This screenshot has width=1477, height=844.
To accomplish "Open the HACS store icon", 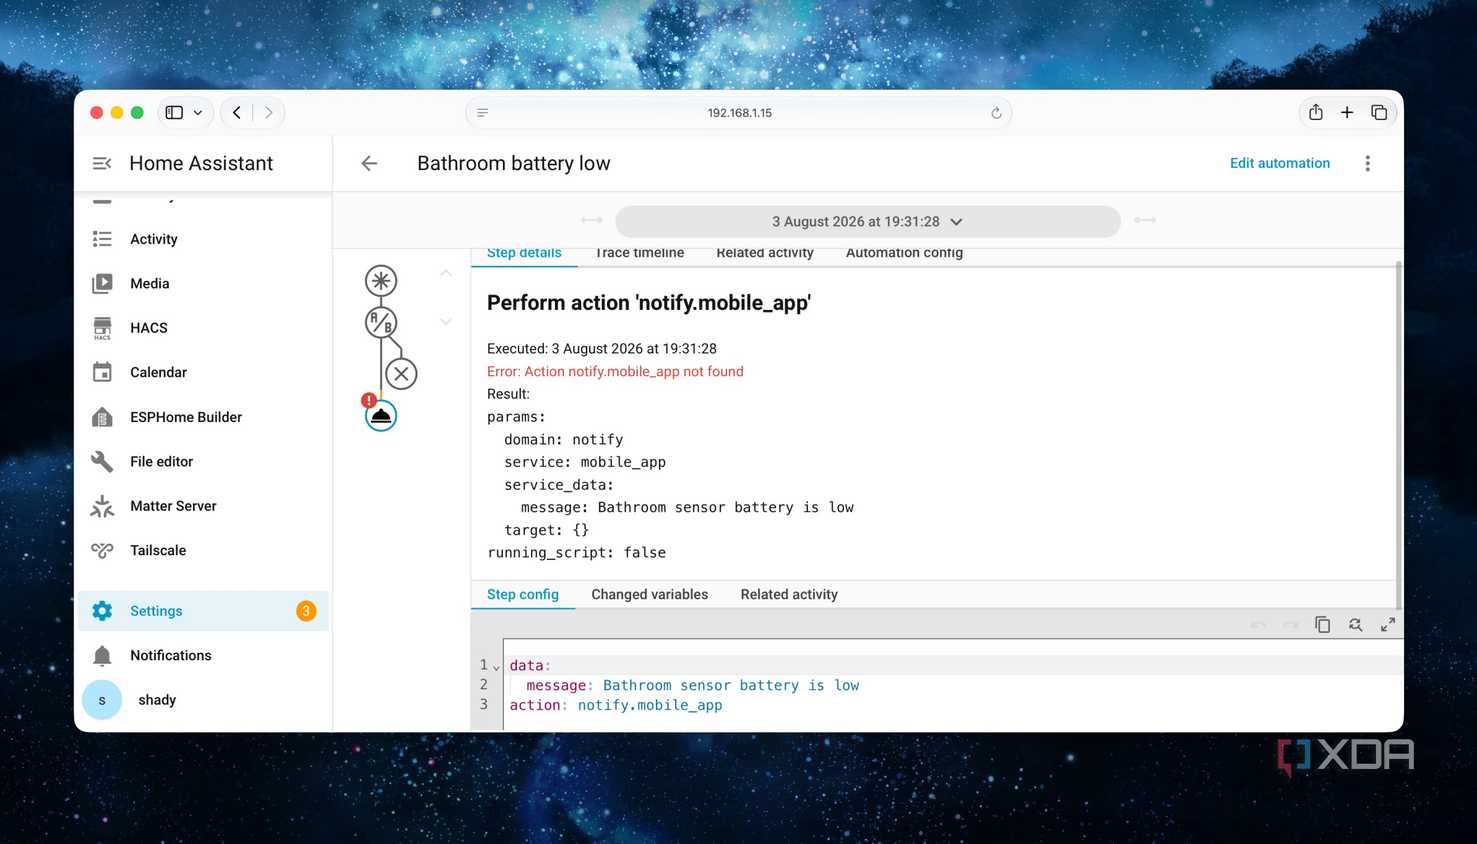I will [x=102, y=328].
